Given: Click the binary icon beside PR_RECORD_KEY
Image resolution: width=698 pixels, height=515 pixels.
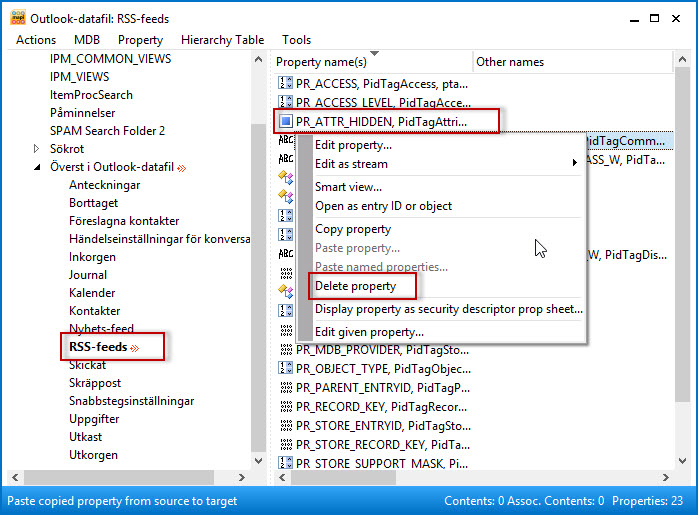Looking at the screenshot, I should (286, 406).
